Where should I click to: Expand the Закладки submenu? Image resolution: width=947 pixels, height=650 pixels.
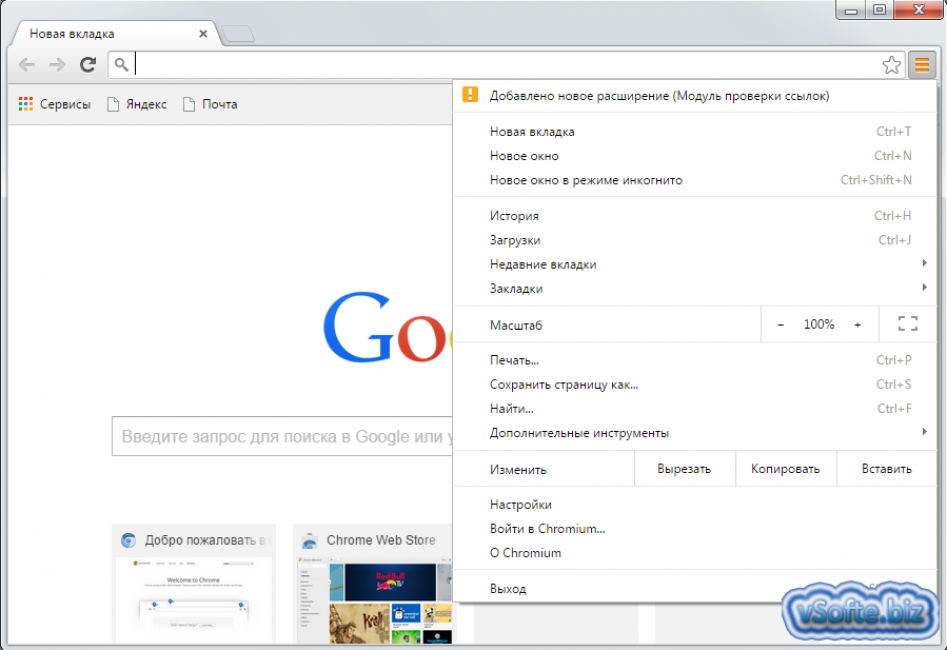[695, 288]
